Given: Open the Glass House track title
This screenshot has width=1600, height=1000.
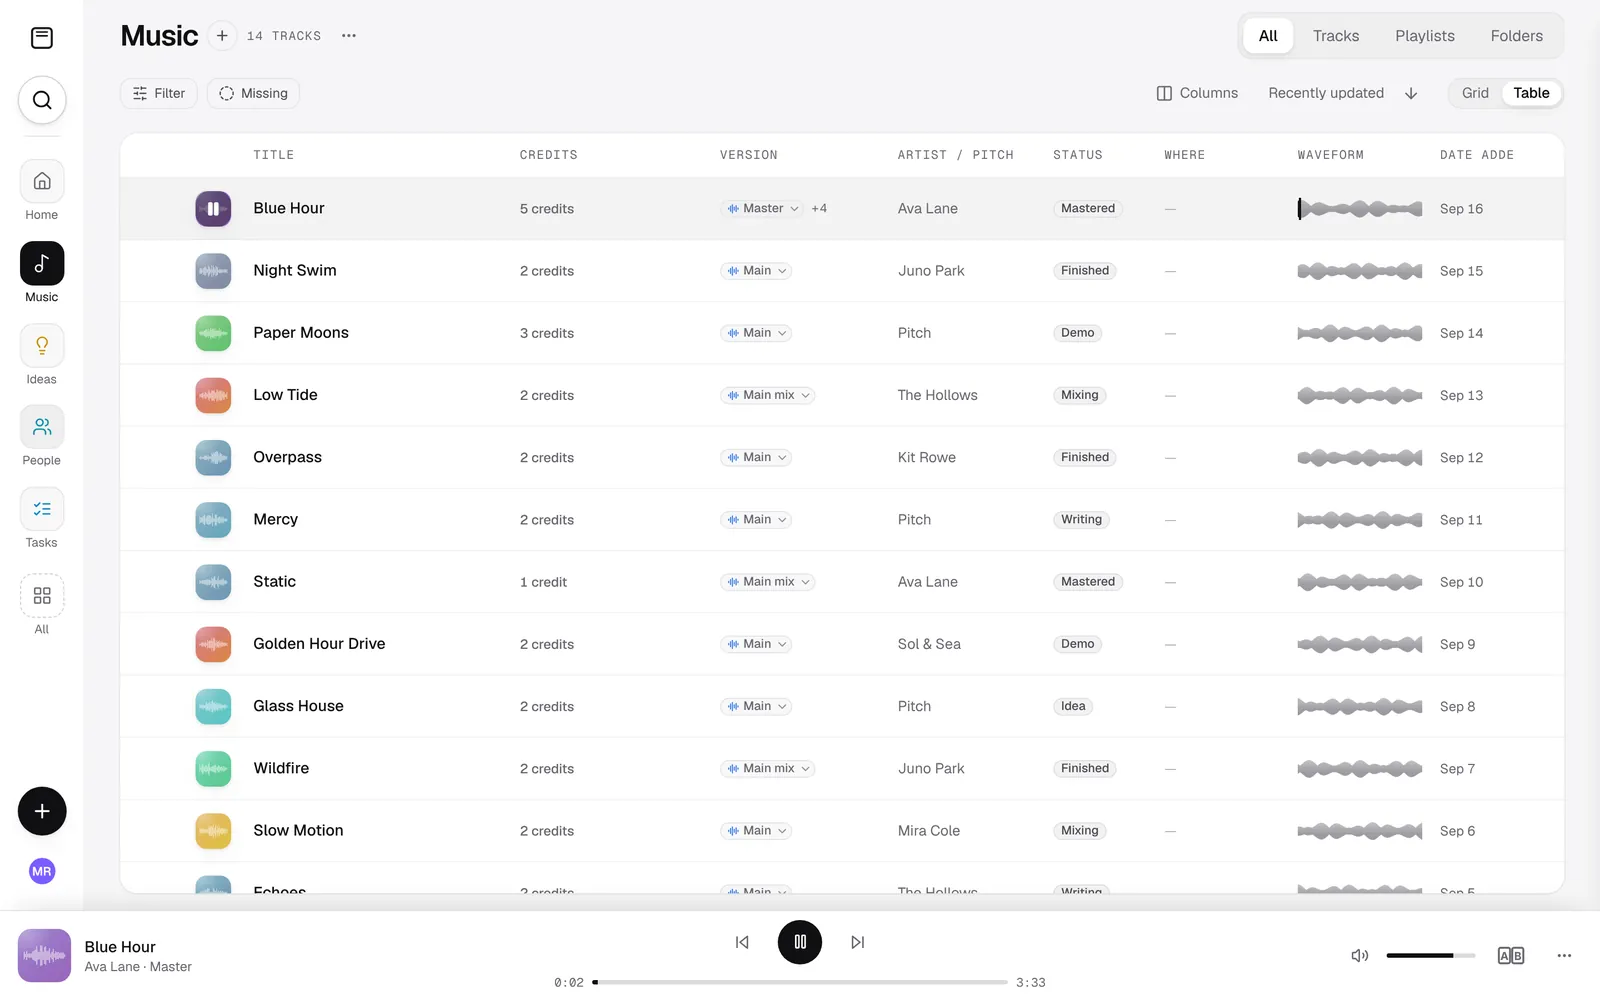Looking at the screenshot, I should [298, 706].
